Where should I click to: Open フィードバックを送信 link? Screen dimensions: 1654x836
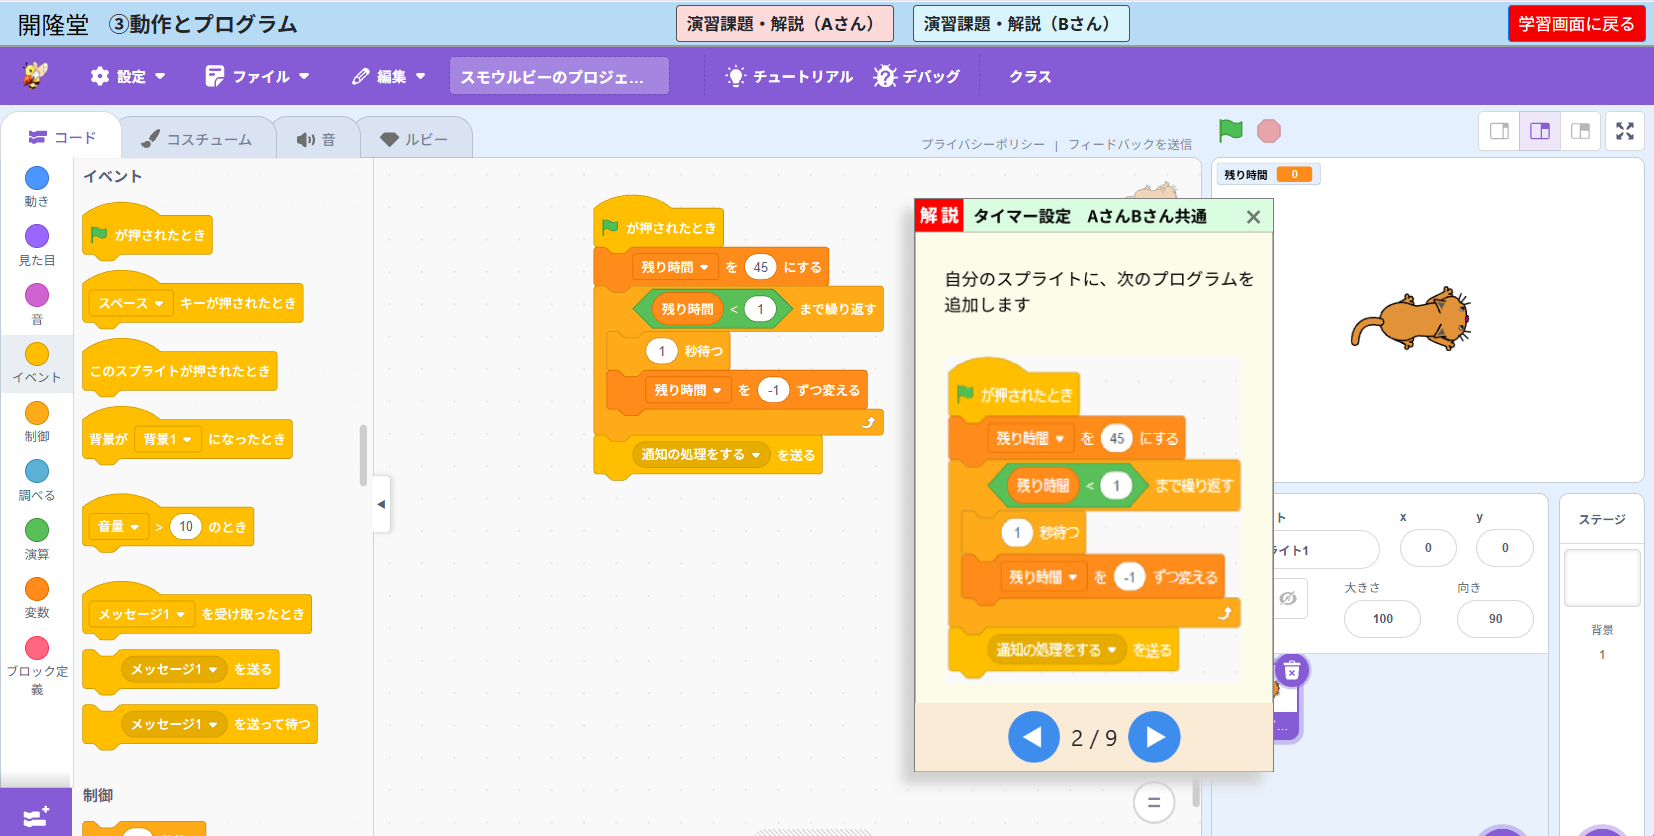pos(1130,144)
